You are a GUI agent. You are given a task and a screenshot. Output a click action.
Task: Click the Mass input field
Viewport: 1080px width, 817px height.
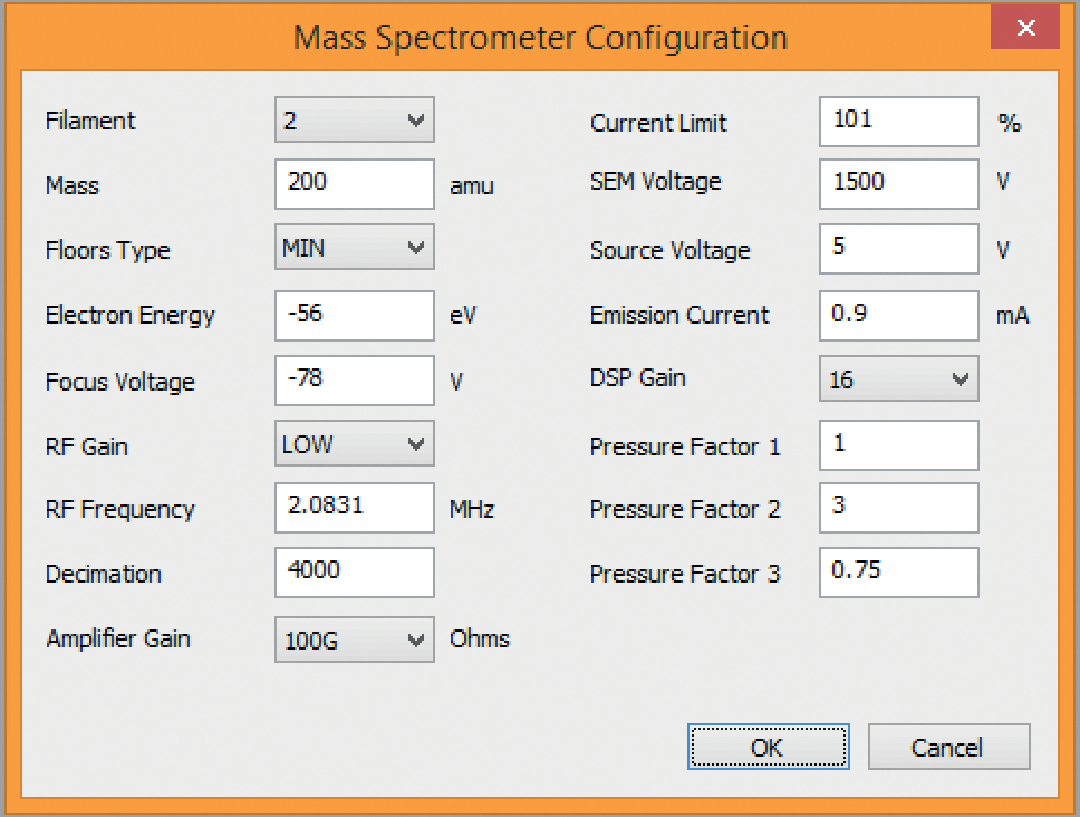tap(354, 184)
